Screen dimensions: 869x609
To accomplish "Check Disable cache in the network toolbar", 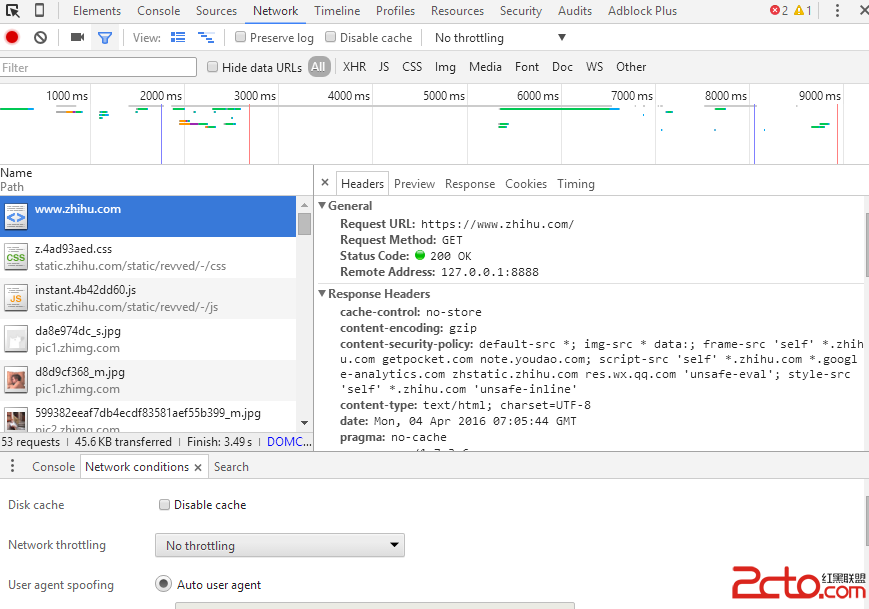I will coord(330,37).
